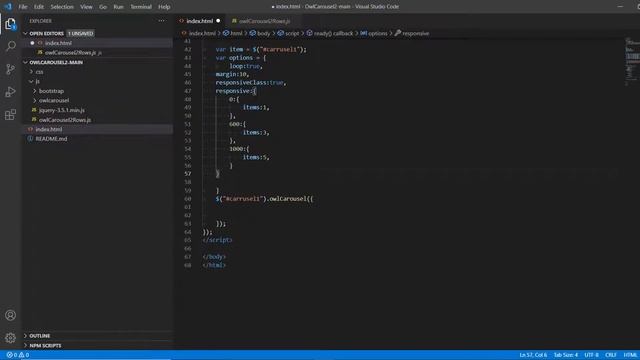Collapse the OWLCAROUSEL2-MAIN folder section
The image size is (640, 360).
tap(26, 62)
